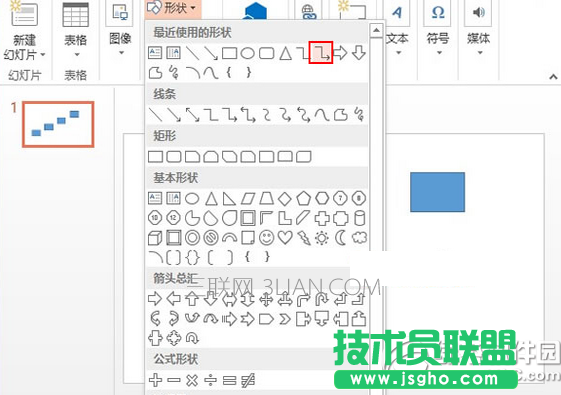Select the donut shape

(x=192, y=237)
